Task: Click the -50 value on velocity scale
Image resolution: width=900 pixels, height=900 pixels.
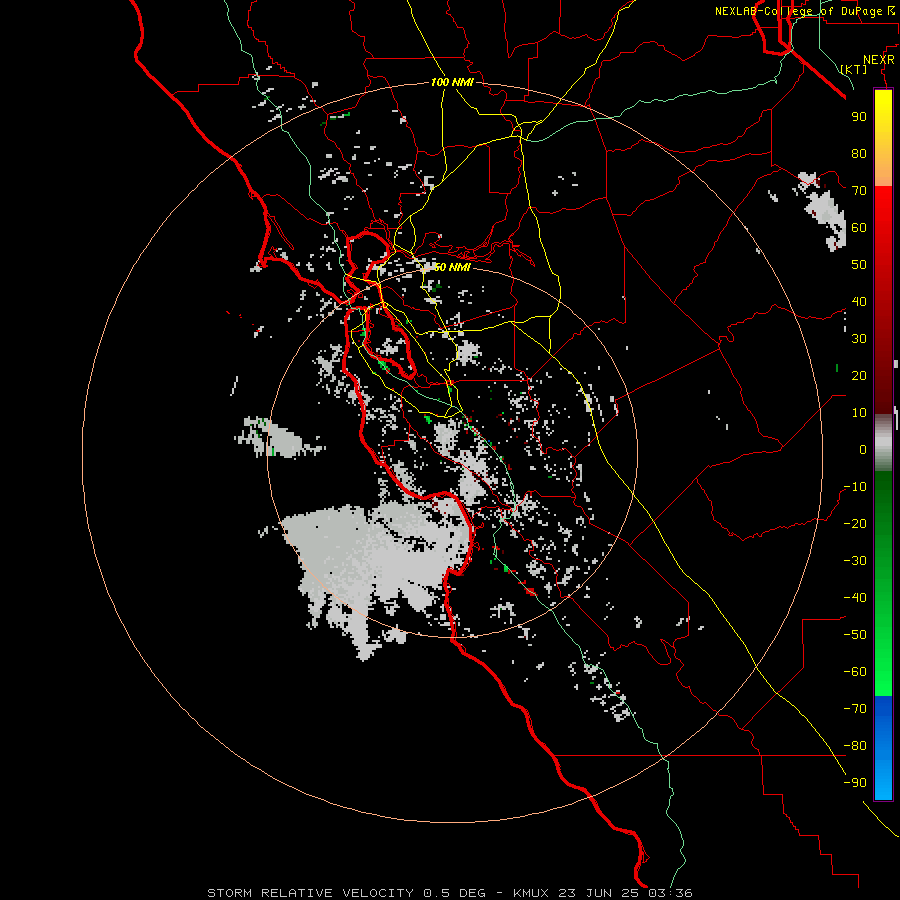Action: (855, 635)
